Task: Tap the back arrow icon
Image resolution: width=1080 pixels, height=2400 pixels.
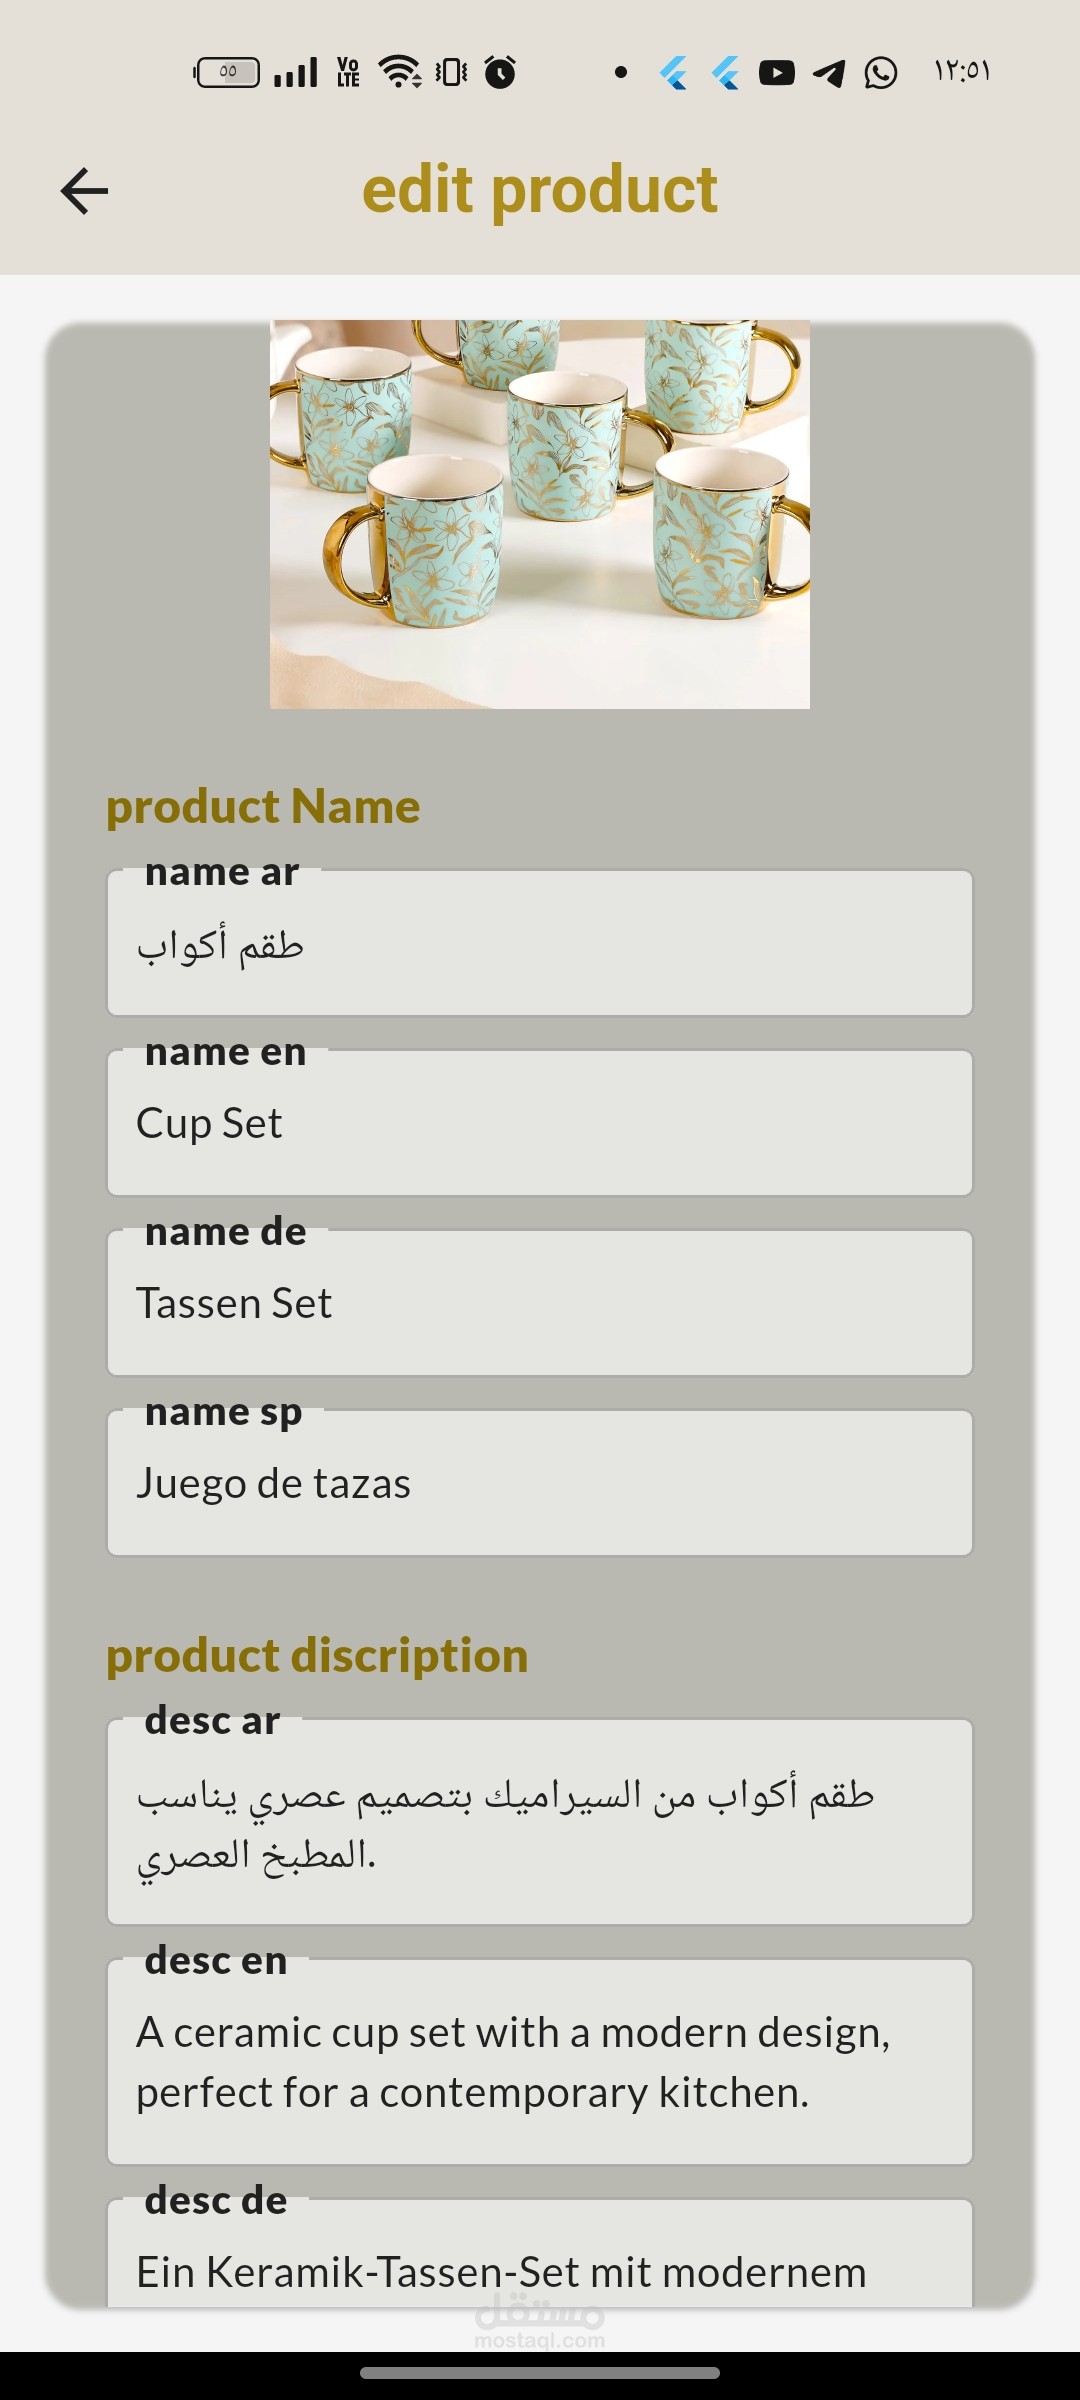Action: (84, 191)
